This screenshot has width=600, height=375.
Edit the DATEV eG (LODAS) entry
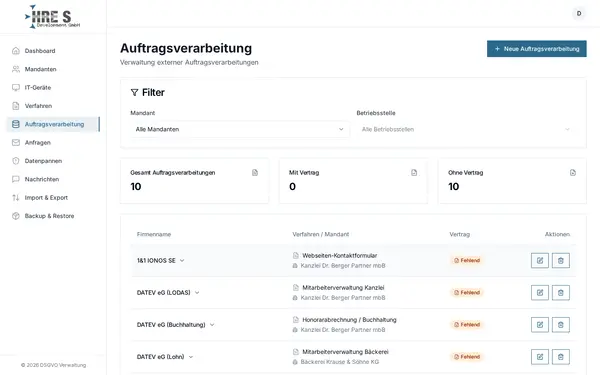[x=540, y=292]
